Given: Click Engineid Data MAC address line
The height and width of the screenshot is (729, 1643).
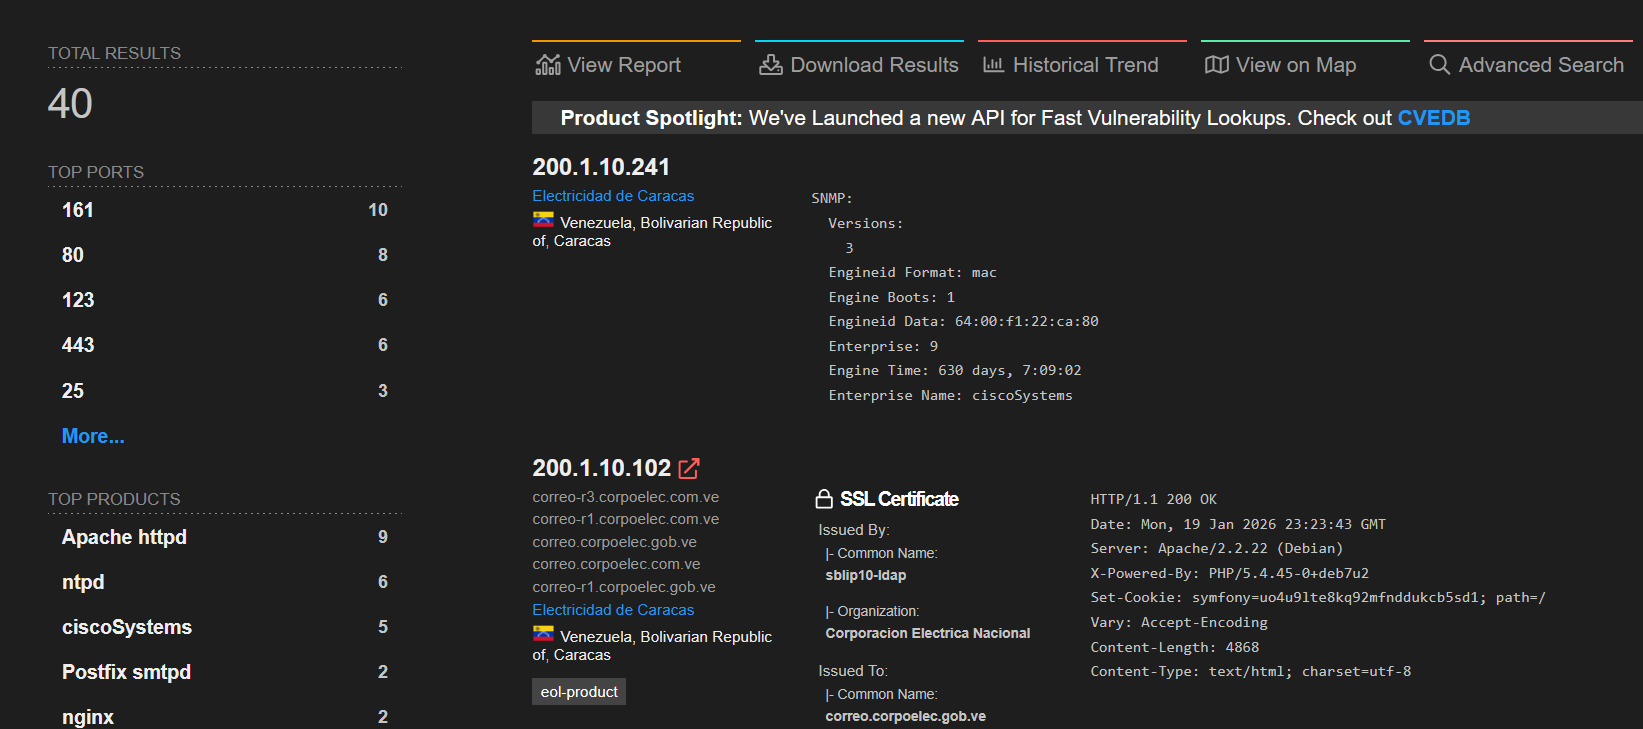Looking at the screenshot, I should 964,321.
